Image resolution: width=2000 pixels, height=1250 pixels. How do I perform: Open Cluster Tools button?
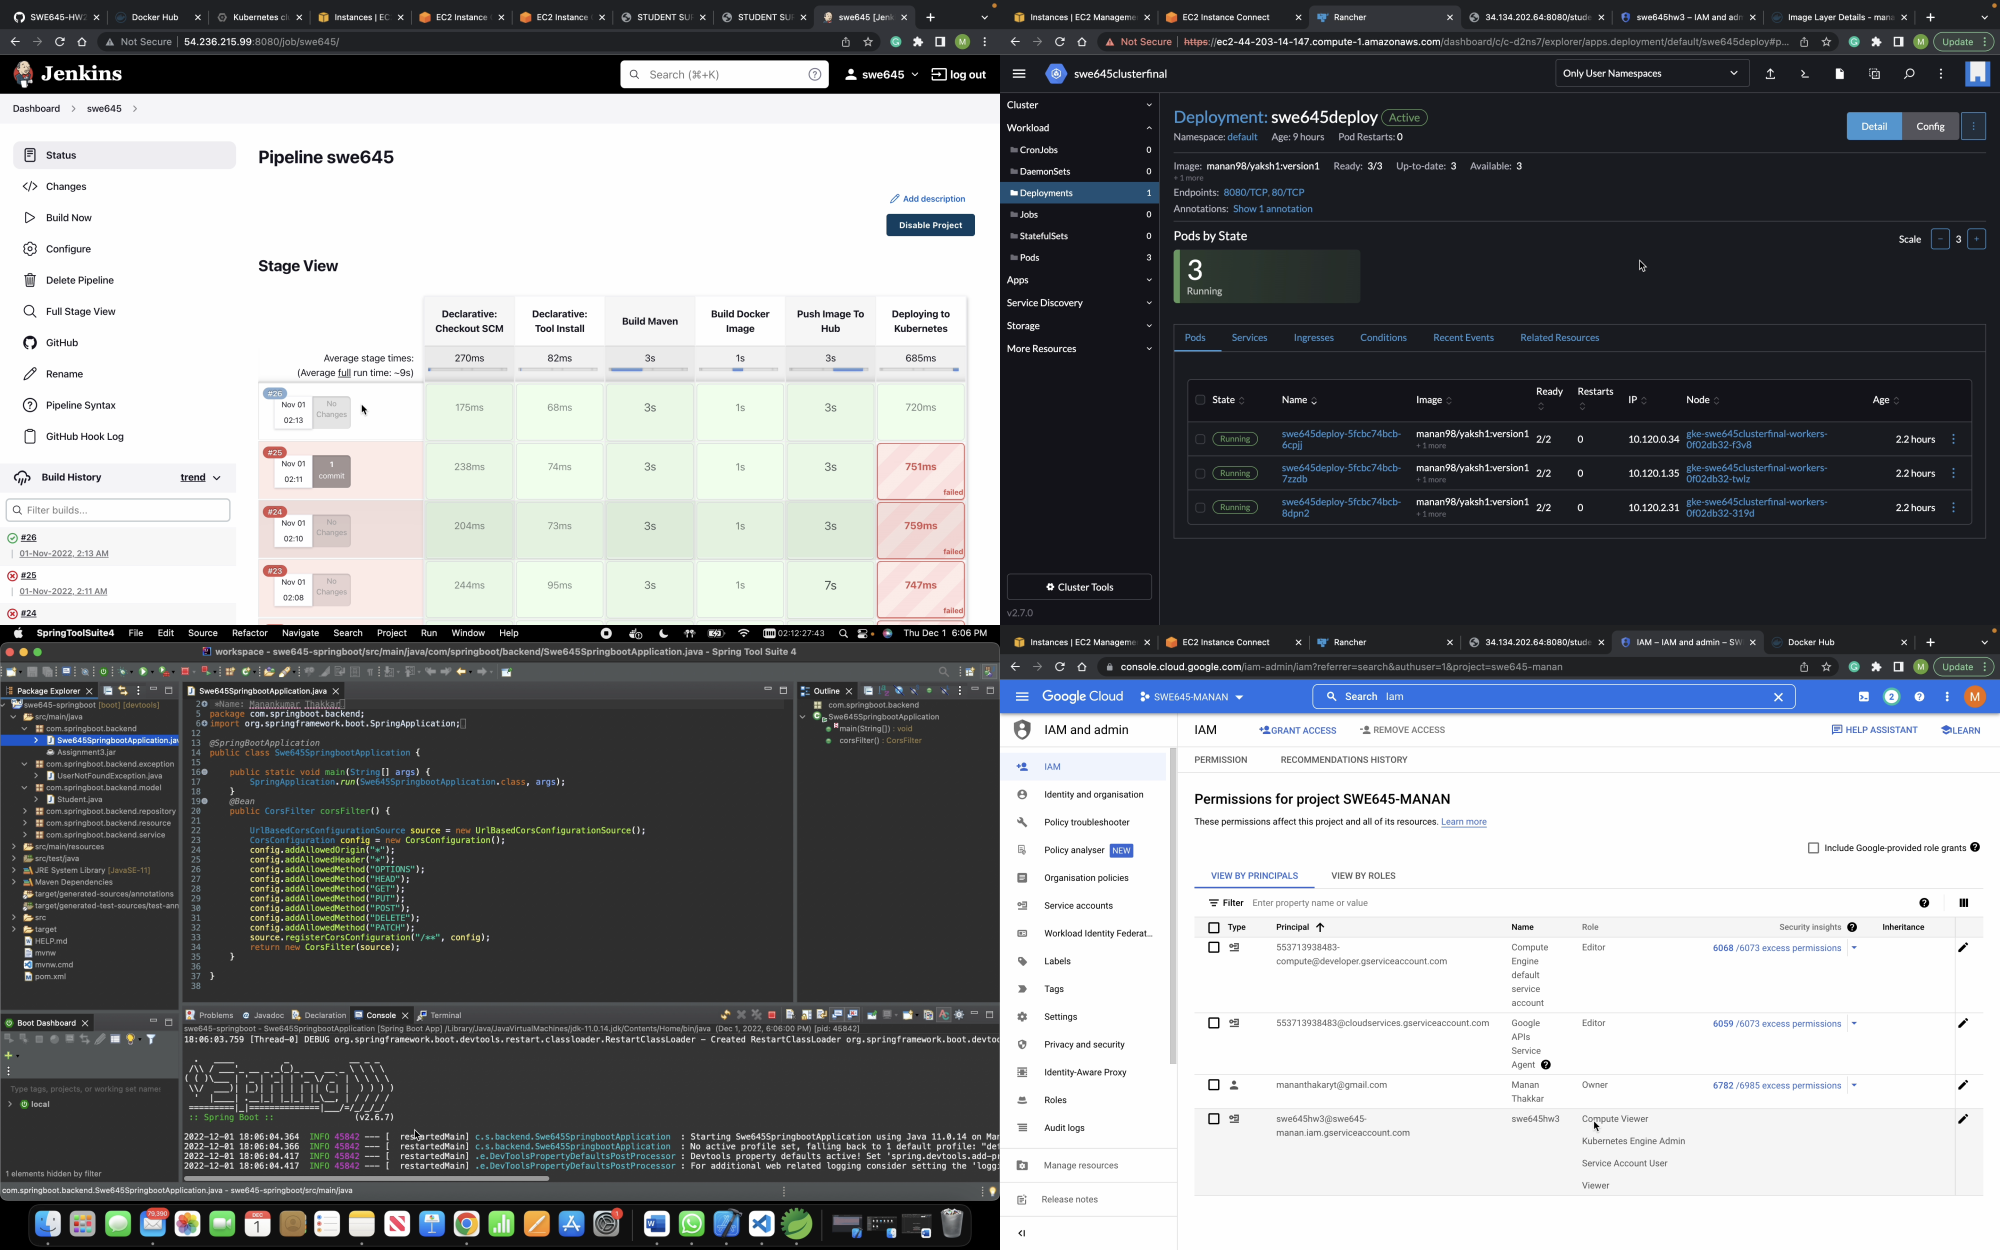pyautogui.click(x=1079, y=587)
